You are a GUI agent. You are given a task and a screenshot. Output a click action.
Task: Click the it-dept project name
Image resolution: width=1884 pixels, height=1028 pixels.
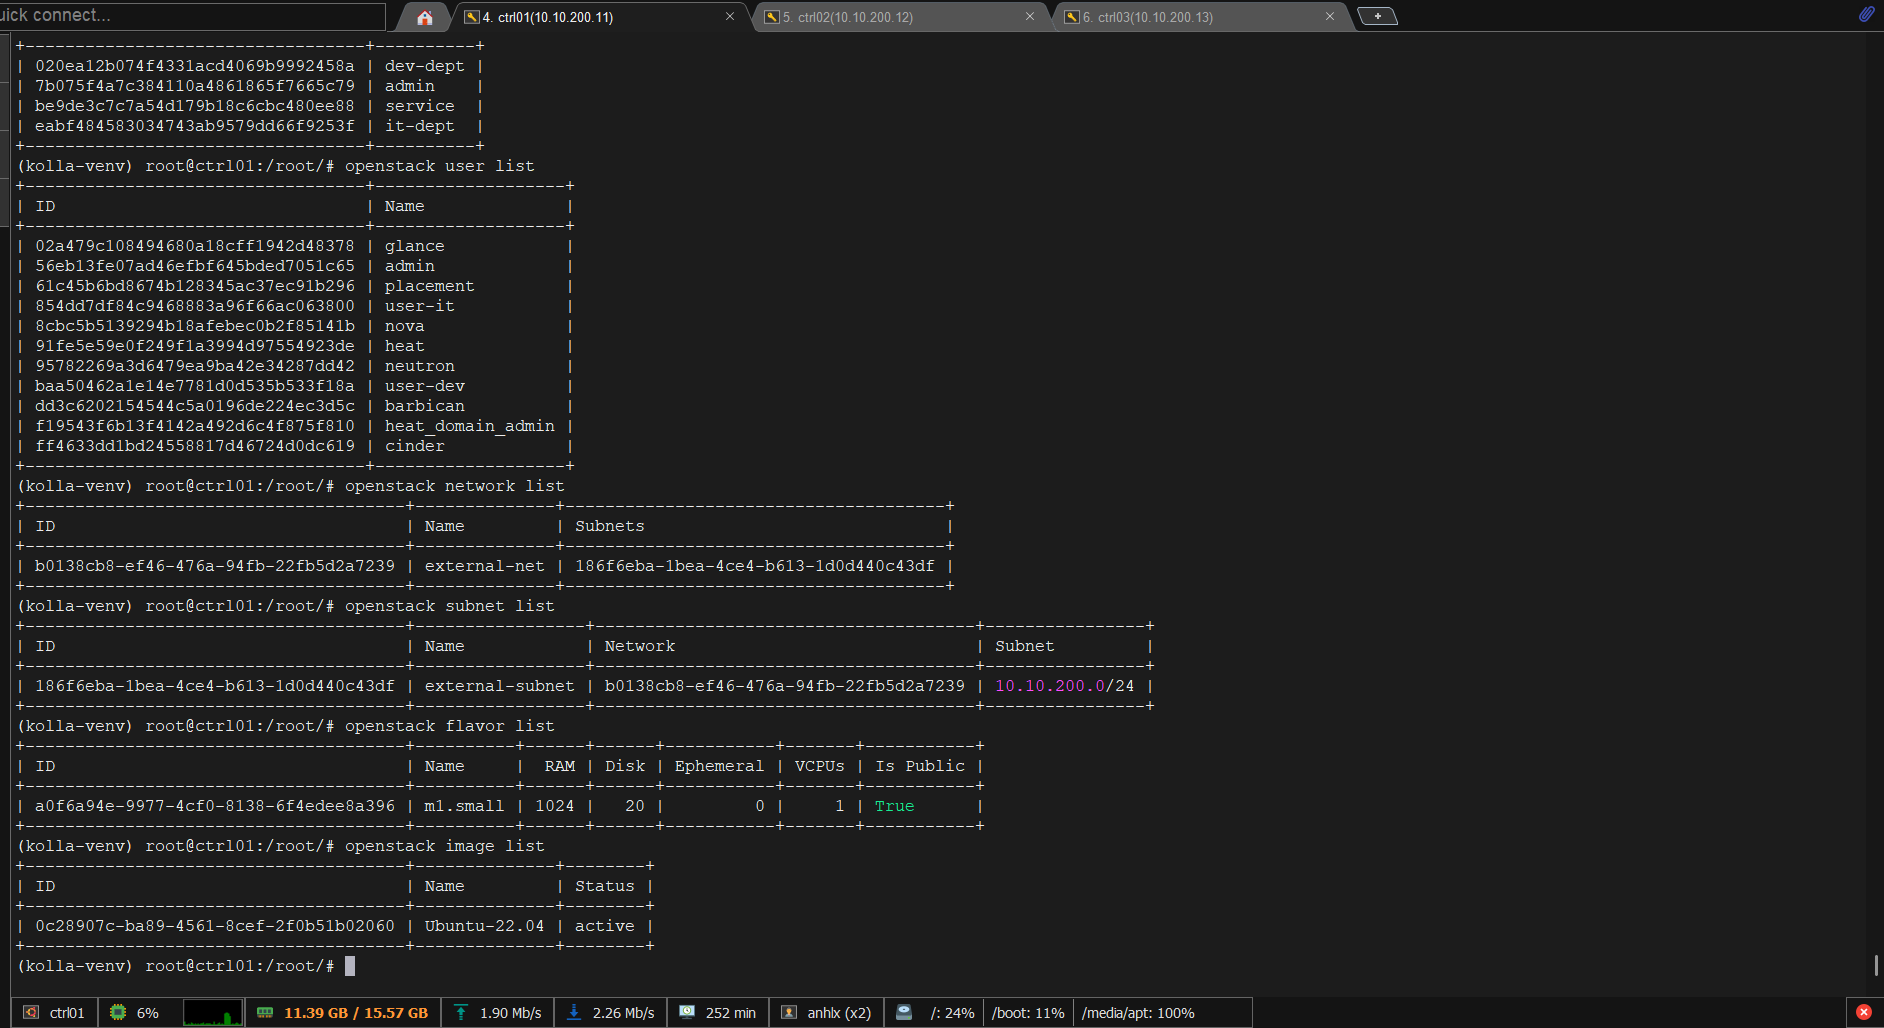420,126
